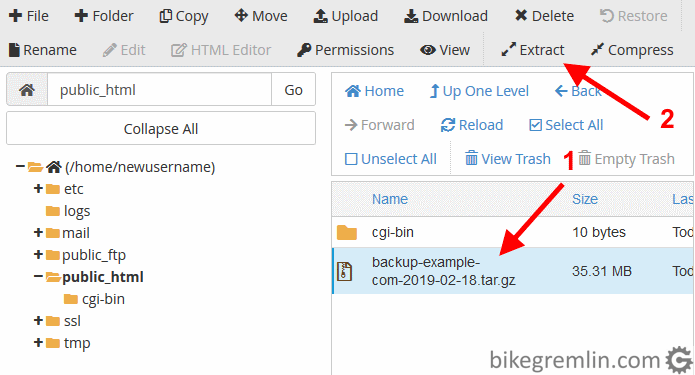The image size is (695, 375).
Task: Select public_html in the tree
Action: [x=103, y=277]
